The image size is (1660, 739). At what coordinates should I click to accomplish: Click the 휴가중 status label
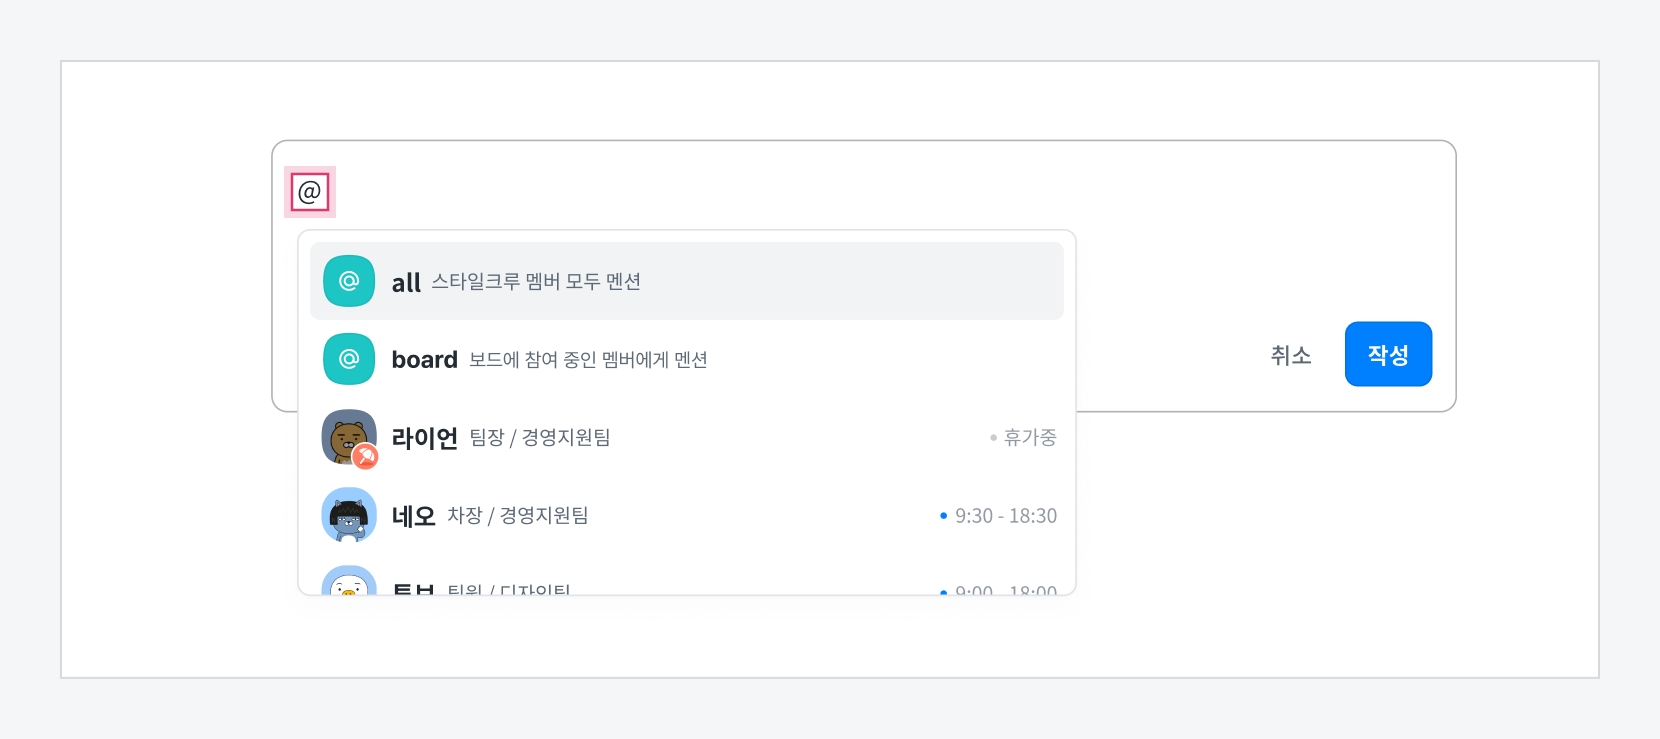pos(1029,438)
